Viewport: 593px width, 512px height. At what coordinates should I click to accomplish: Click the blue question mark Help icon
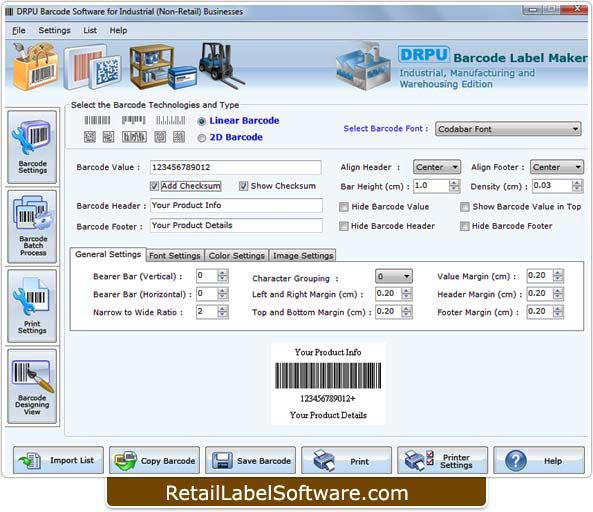[516, 461]
